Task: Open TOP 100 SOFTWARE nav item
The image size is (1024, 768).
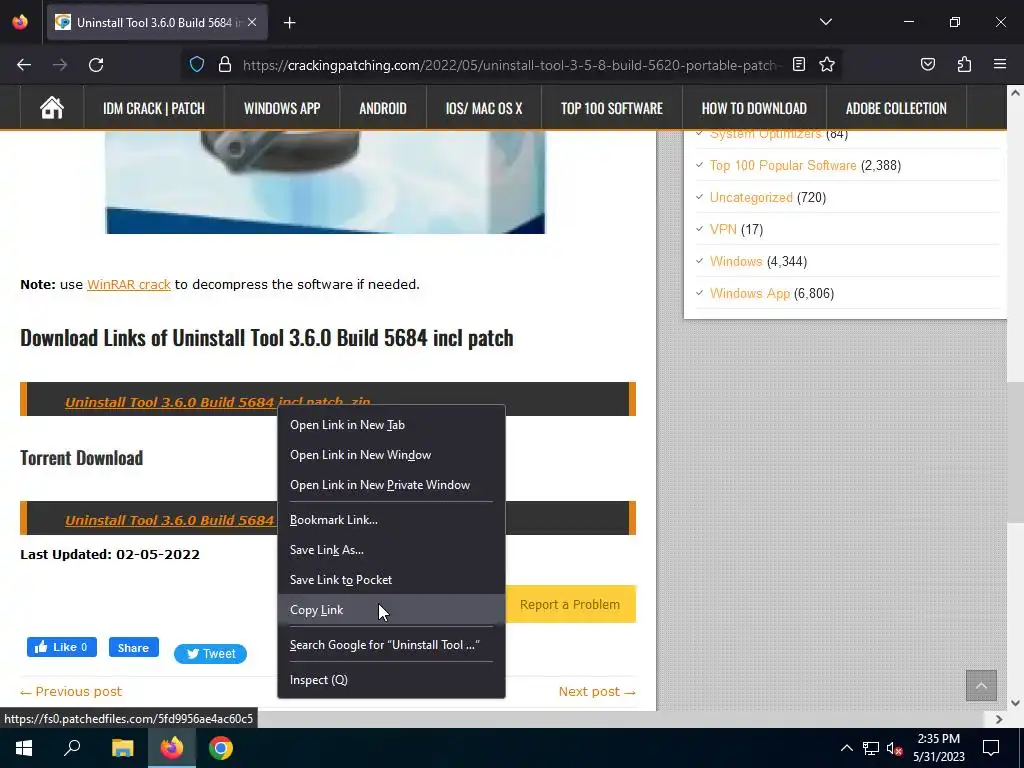Action: click(x=612, y=108)
